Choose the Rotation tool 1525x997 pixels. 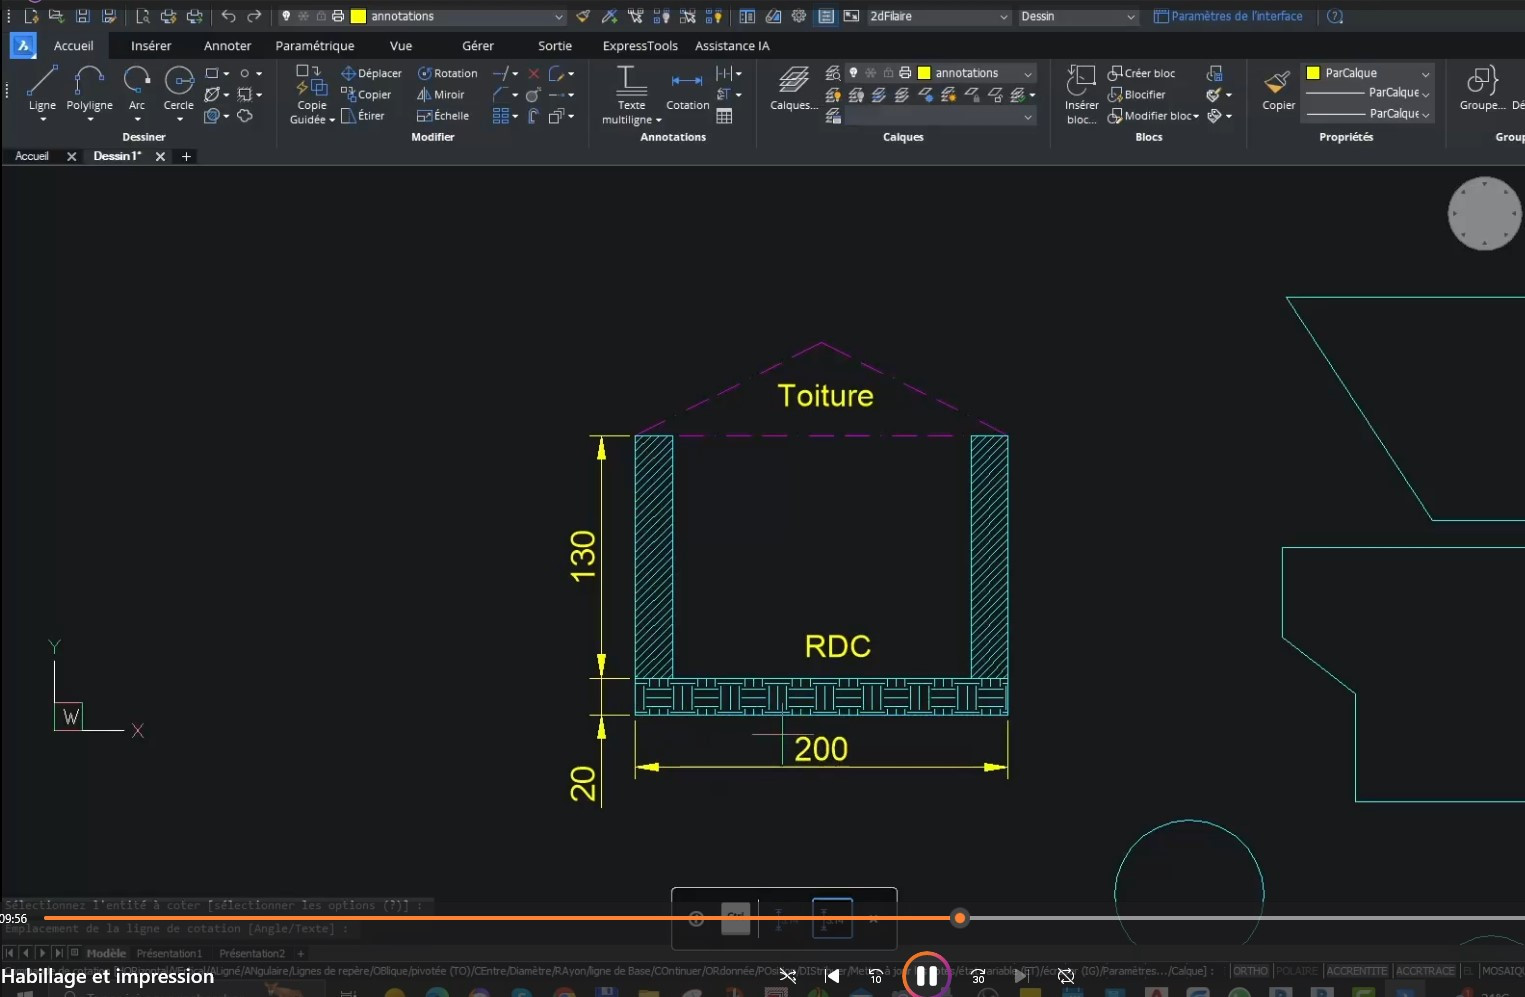447,73
